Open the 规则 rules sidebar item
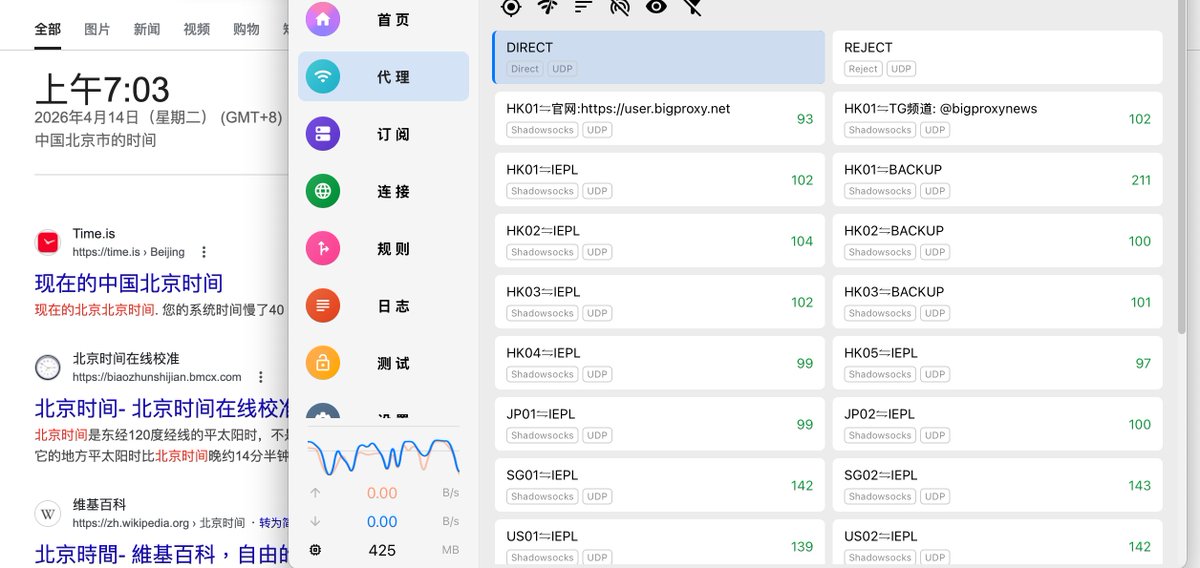 (x=383, y=248)
